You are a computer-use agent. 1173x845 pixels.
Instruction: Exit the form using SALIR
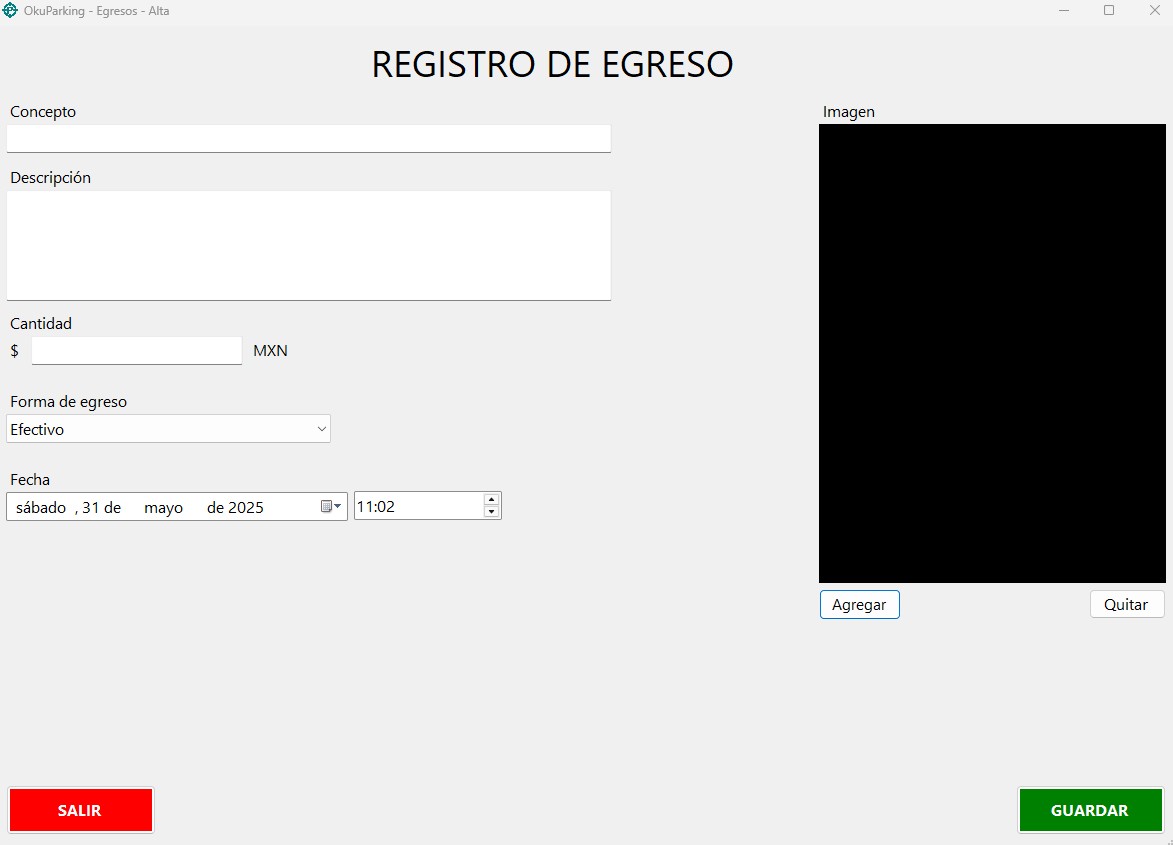coord(80,811)
